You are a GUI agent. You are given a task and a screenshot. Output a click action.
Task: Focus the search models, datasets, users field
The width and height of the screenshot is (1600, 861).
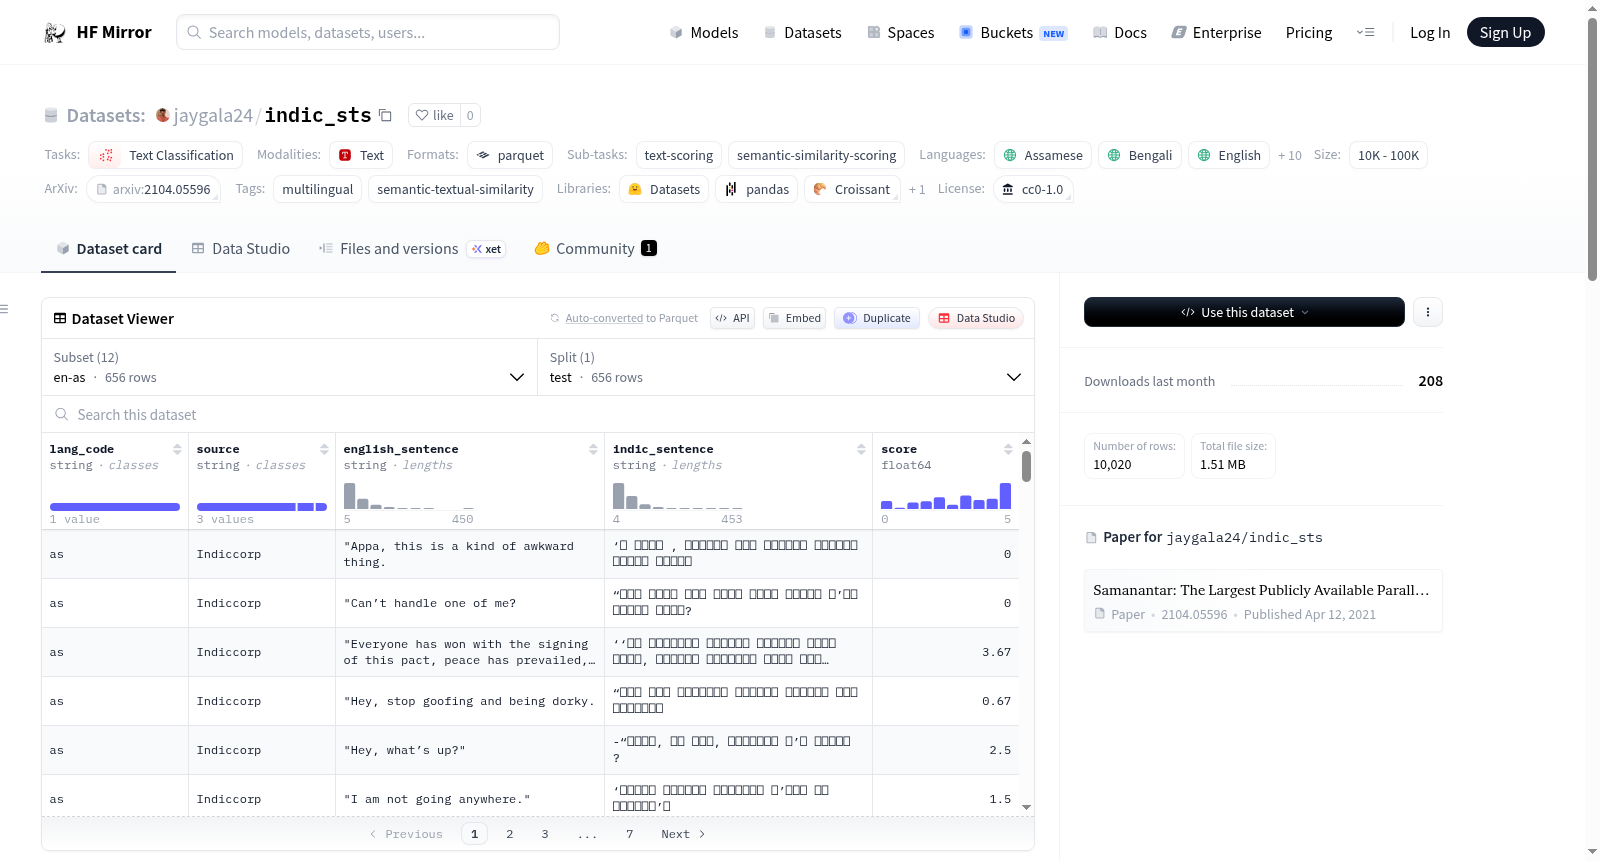368,32
